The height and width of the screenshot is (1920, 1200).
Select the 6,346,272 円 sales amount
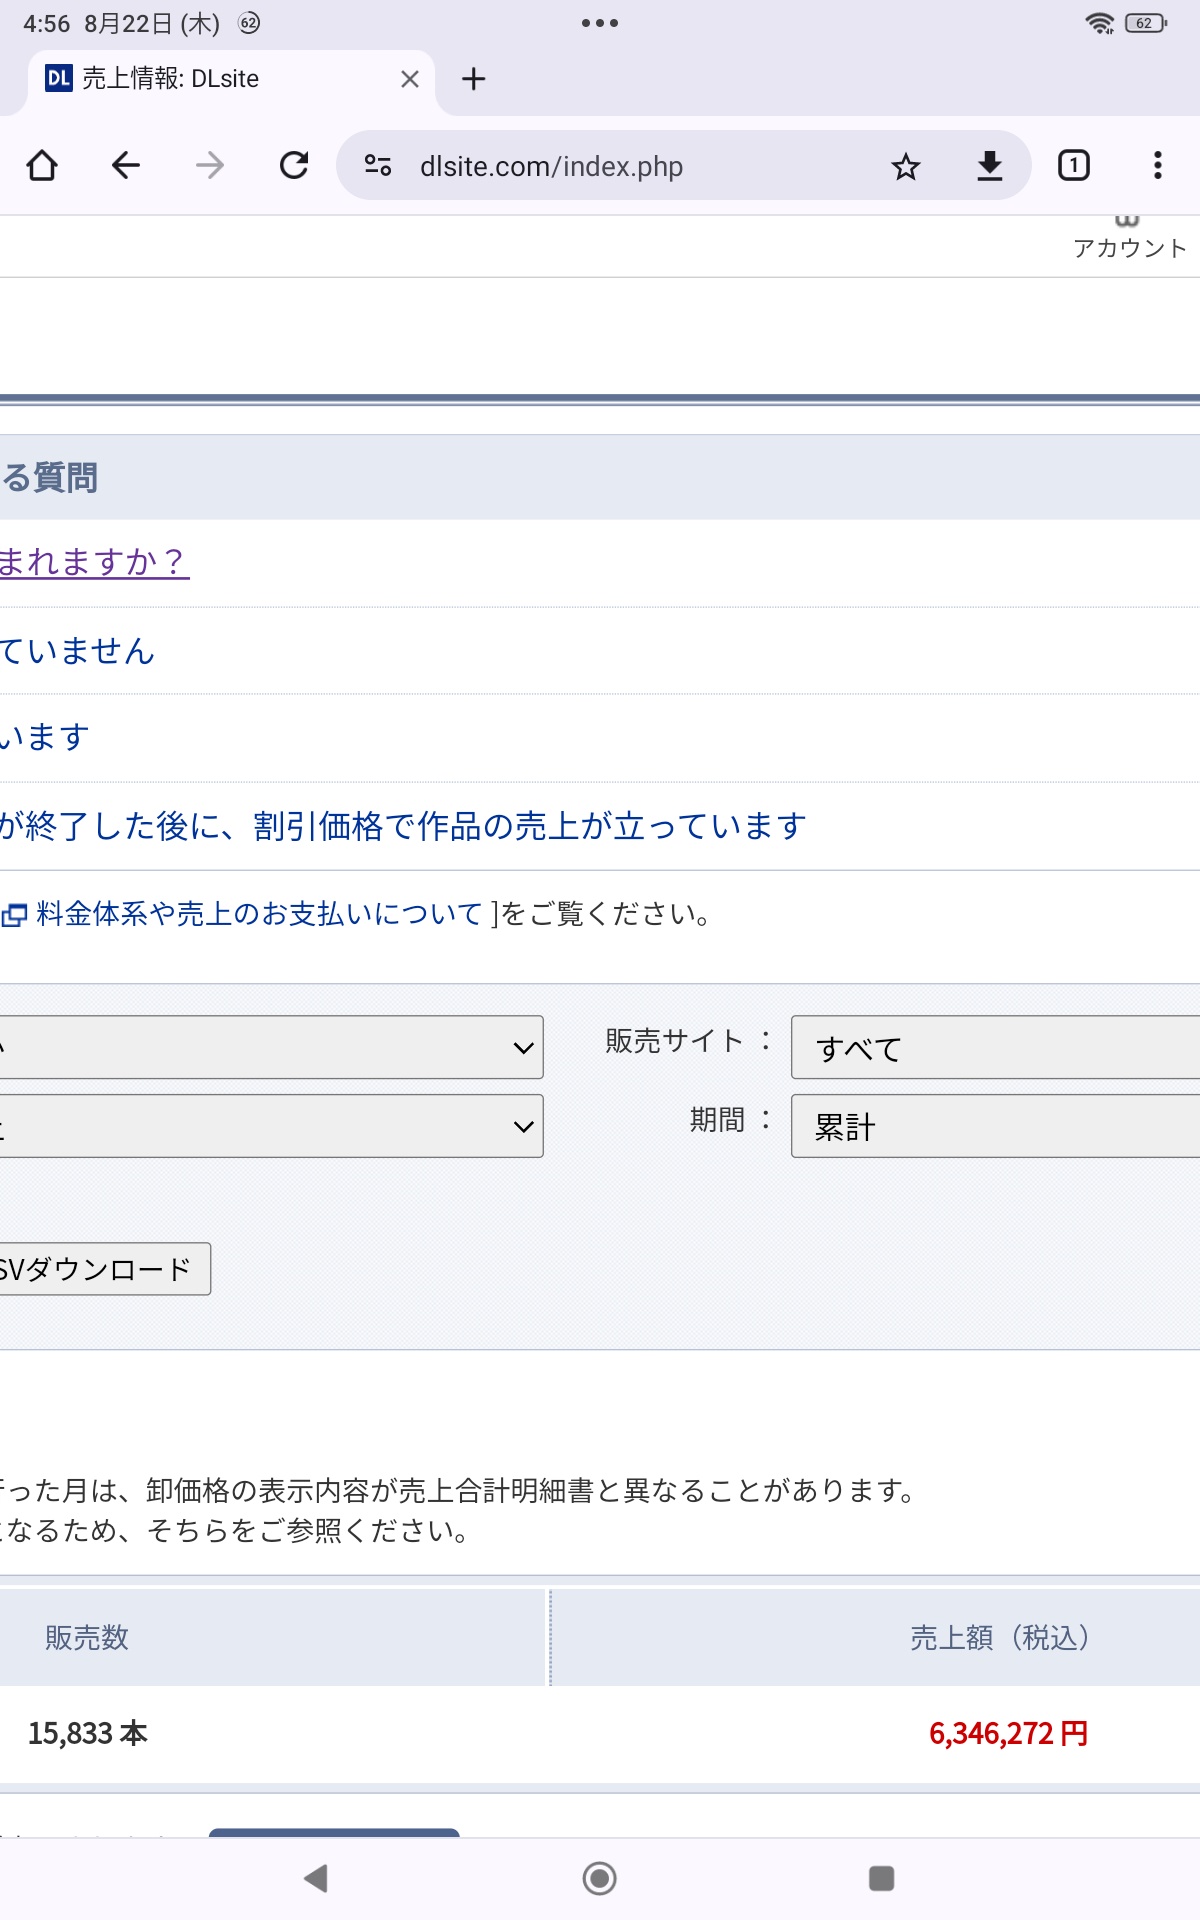point(1008,1734)
